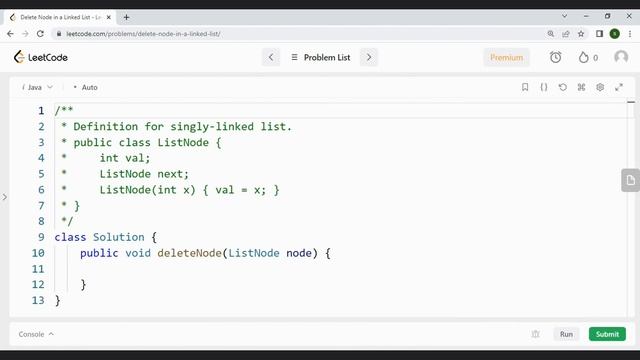Click the debugger icon next to Run
The height and width of the screenshot is (360, 640).
[x=536, y=334]
